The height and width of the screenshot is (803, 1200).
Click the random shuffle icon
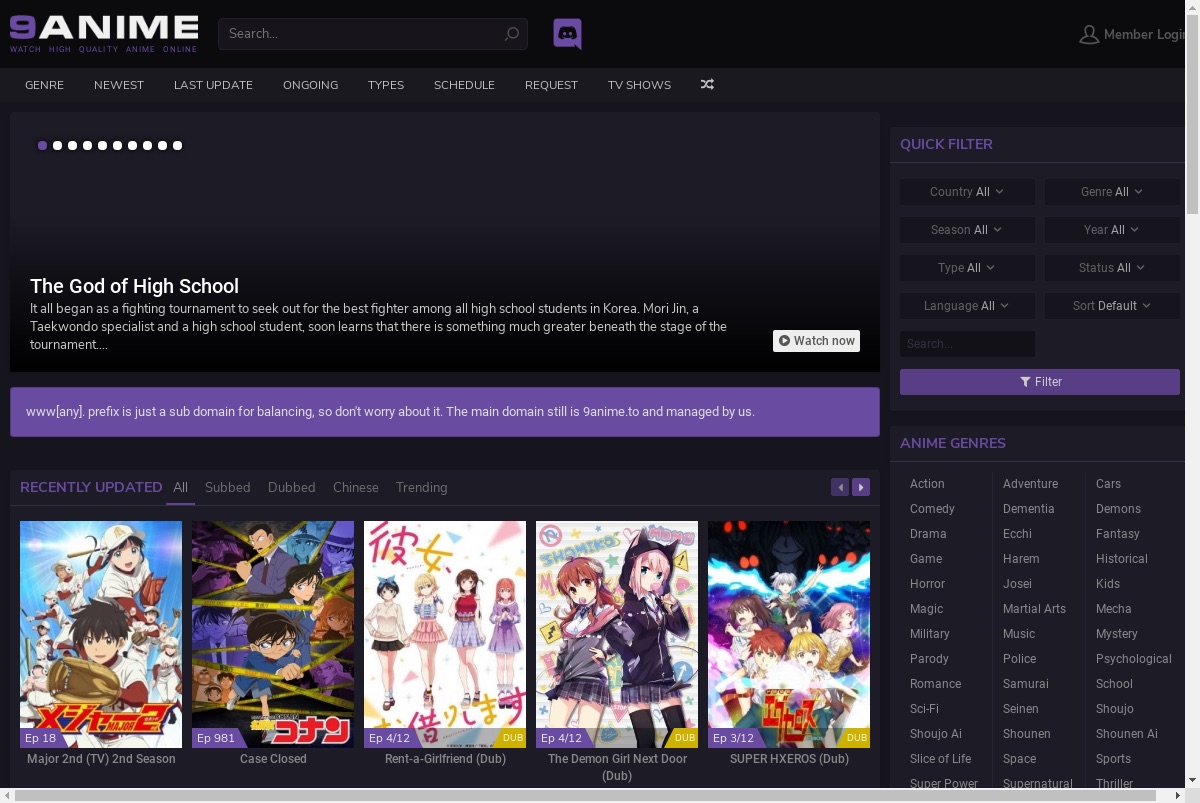(707, 85)
